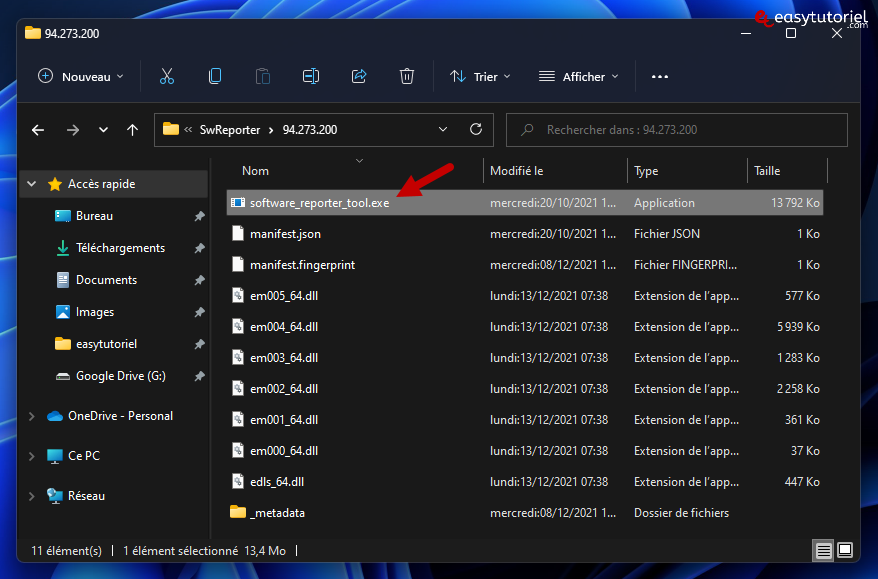Open the Nouveau dropdown menu

[x=81, y=77]
